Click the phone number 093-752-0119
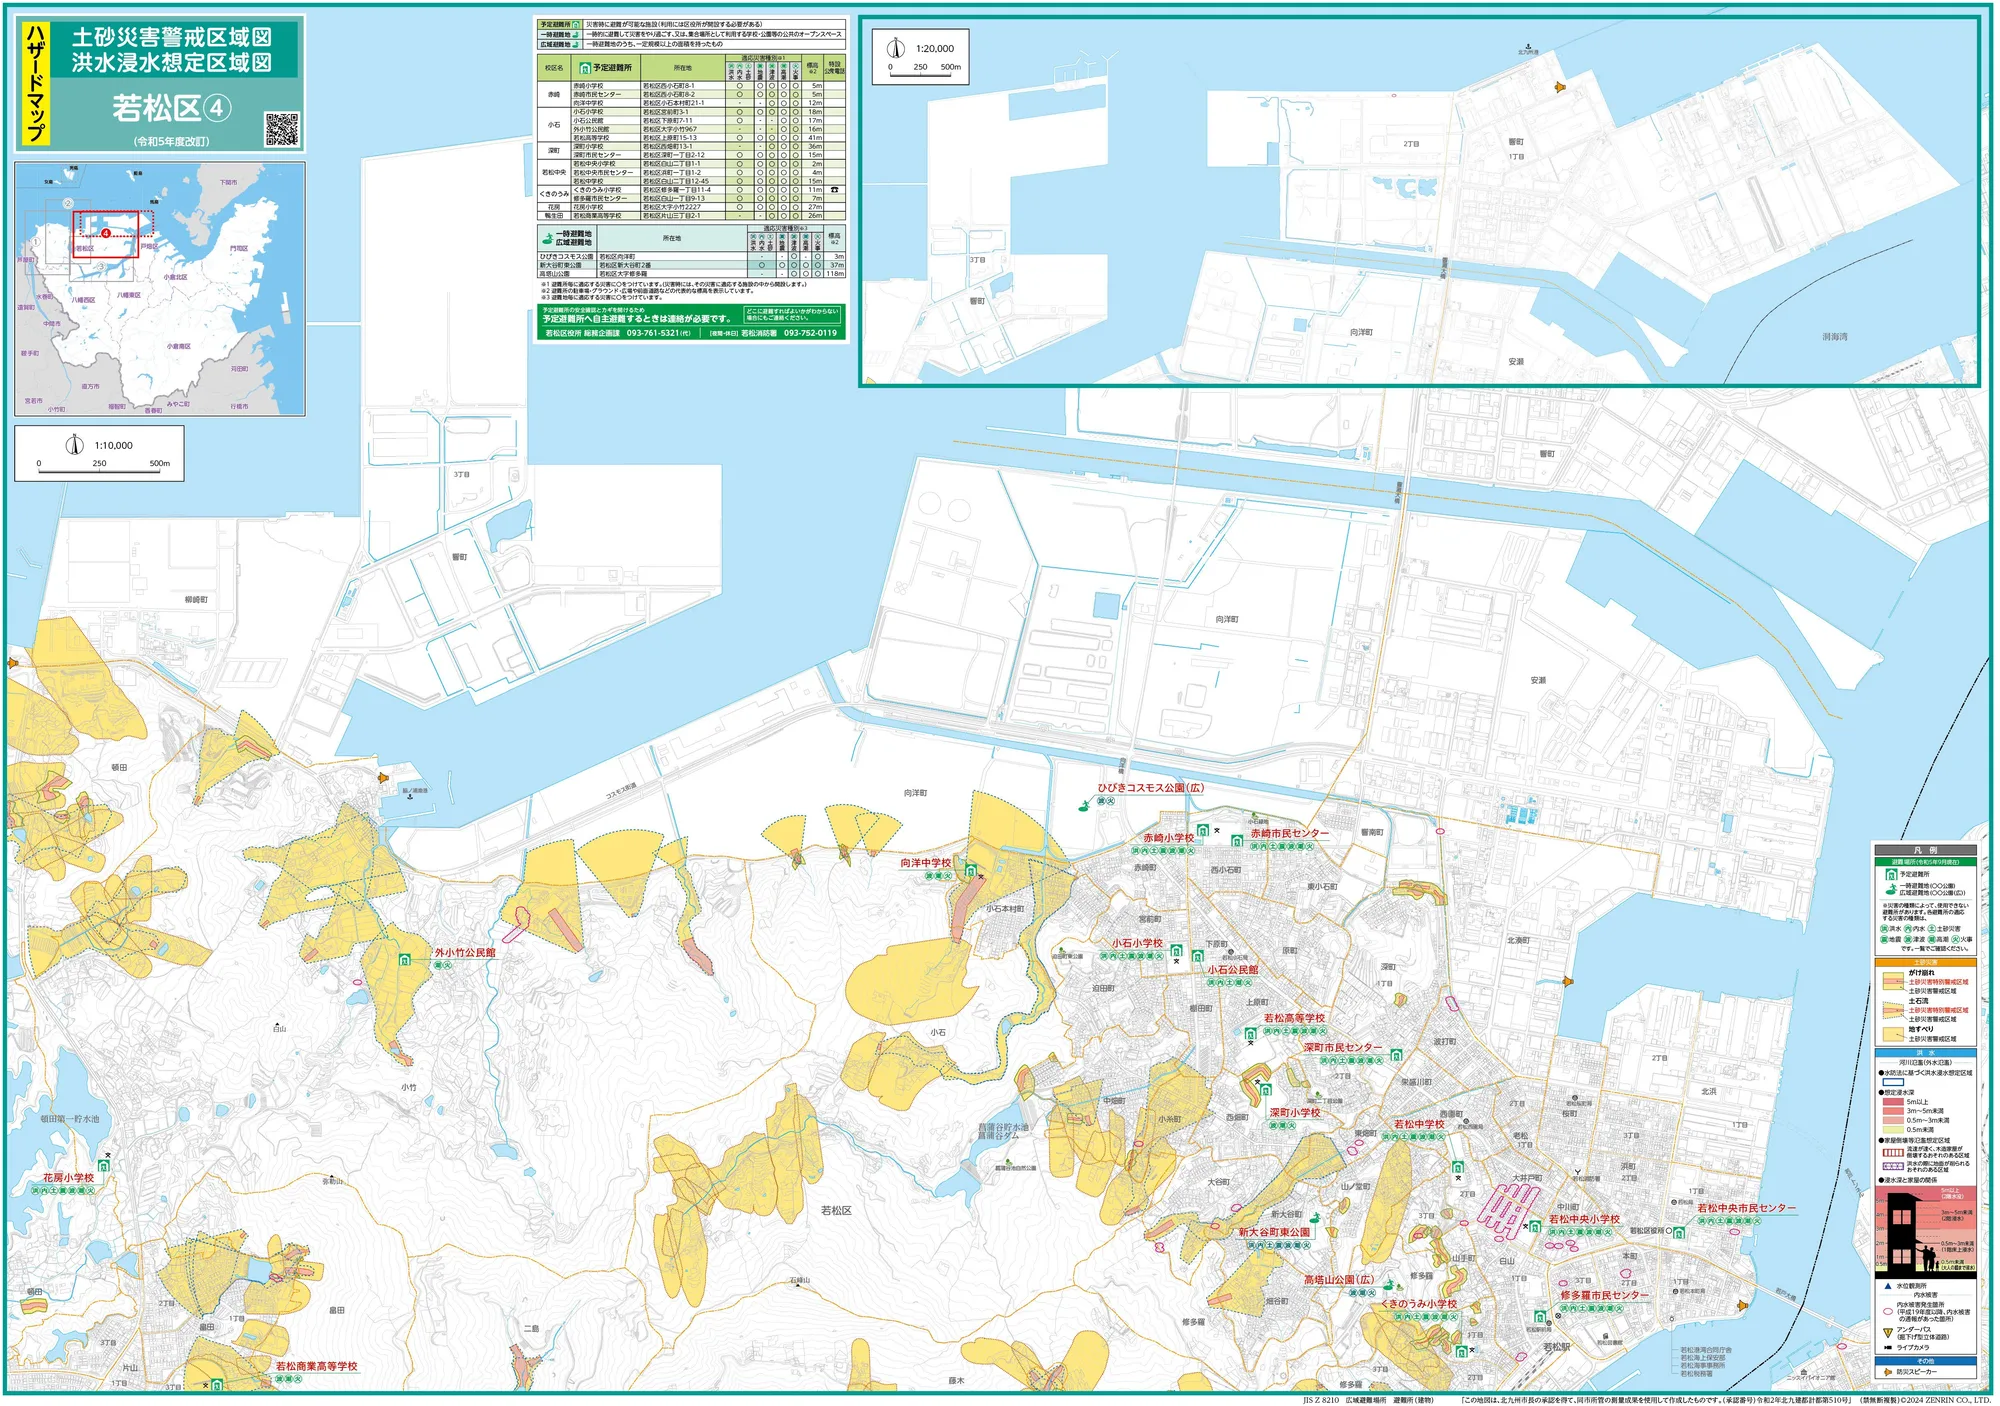 pos(810,333)
